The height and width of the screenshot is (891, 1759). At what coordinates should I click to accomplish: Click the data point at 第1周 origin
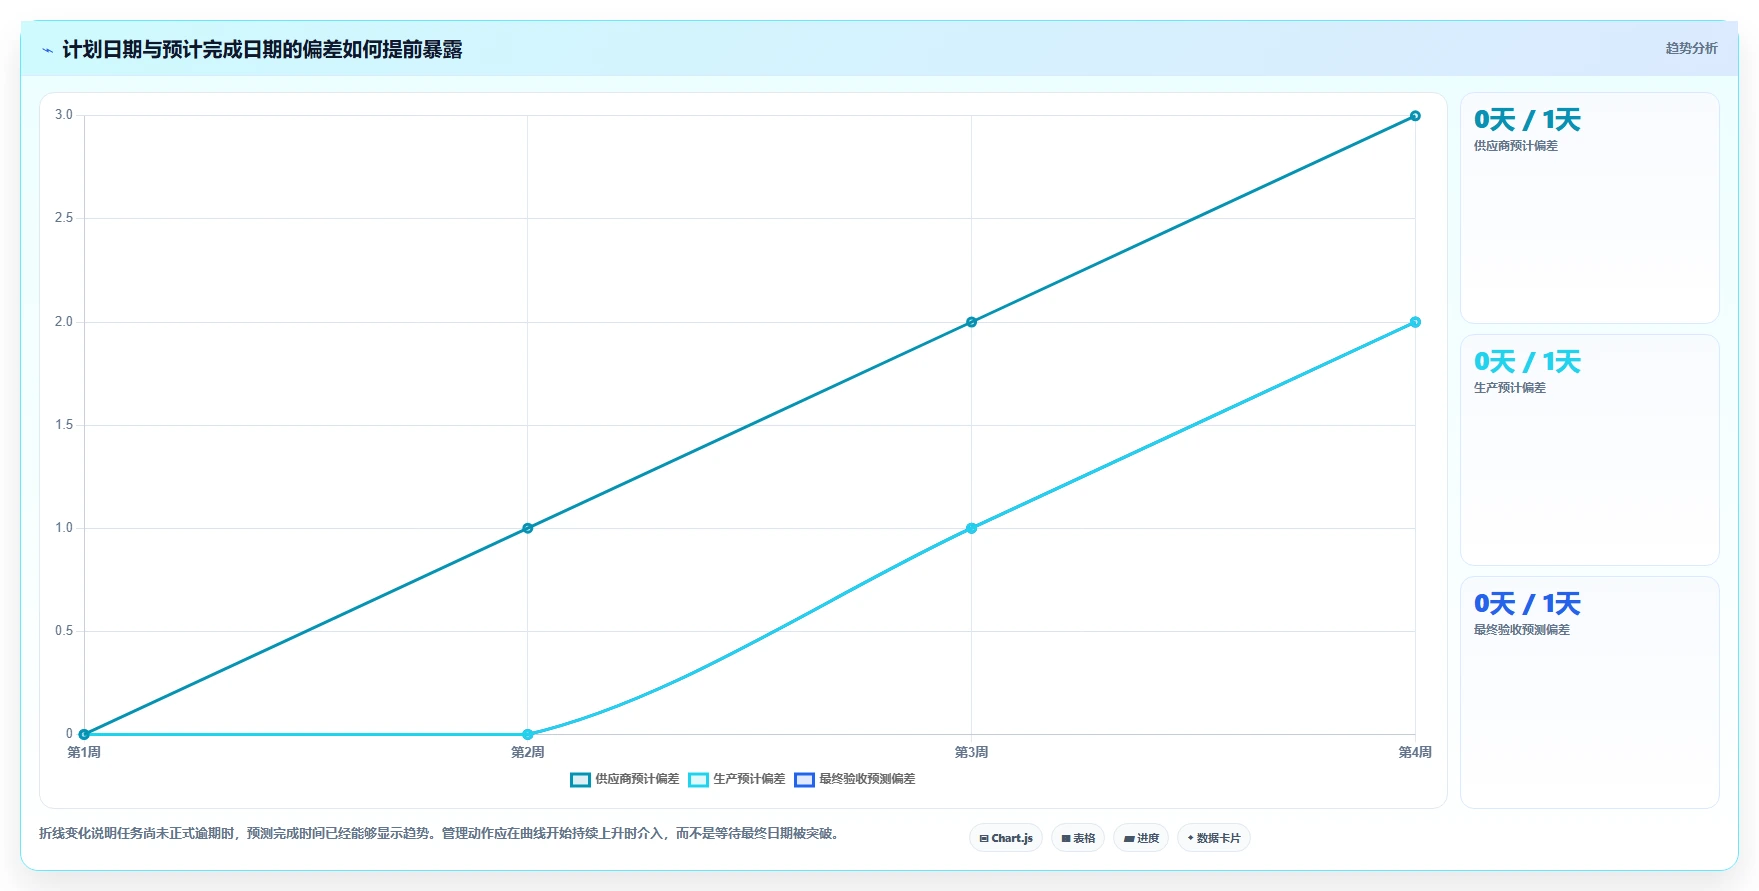(84, 734)
